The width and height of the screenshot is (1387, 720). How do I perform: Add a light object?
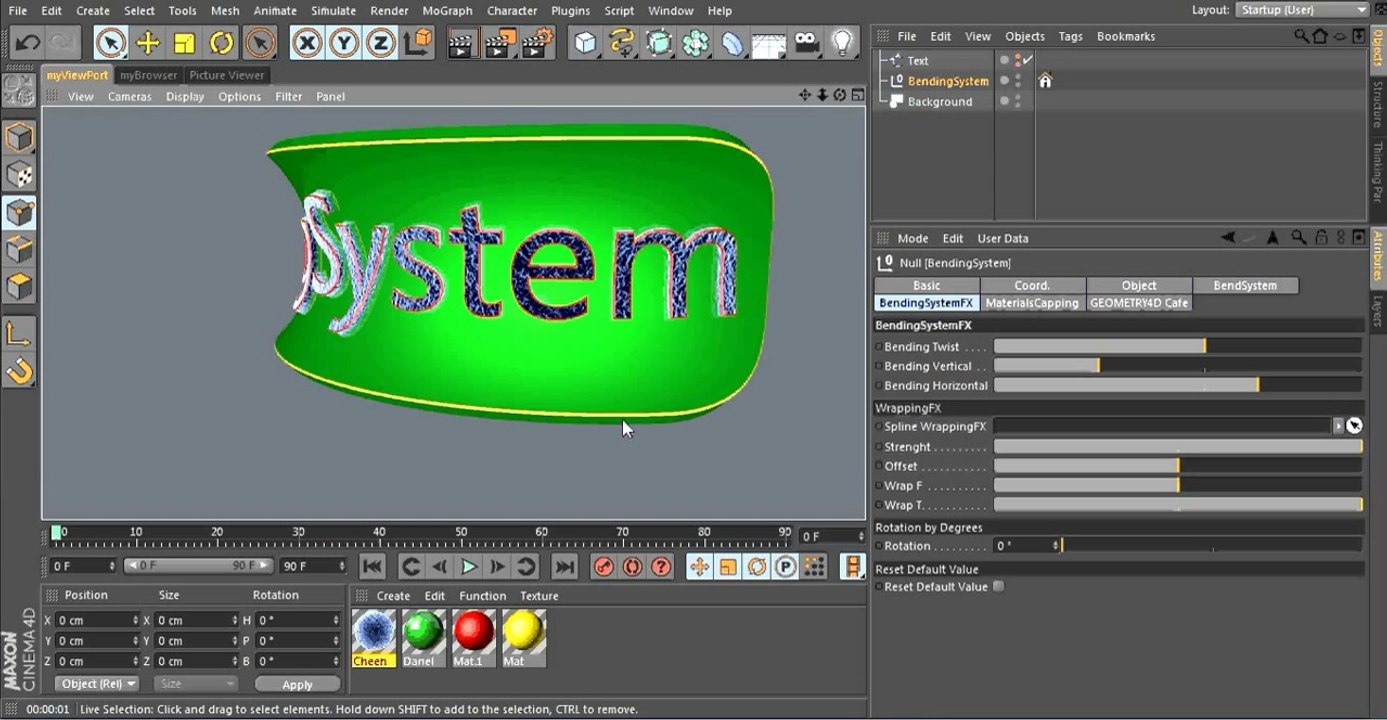tap(843, 42)
